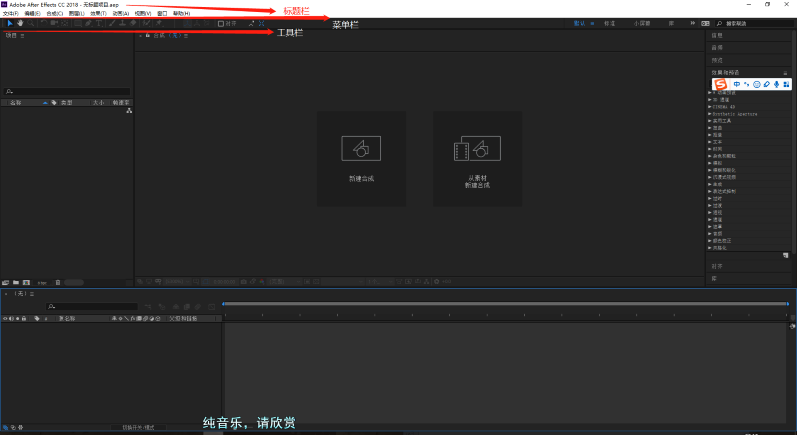The image size is (797, 435).
Task: Create a new folder in Project panel
Action: pyautogui.click(x=16, y=283)
